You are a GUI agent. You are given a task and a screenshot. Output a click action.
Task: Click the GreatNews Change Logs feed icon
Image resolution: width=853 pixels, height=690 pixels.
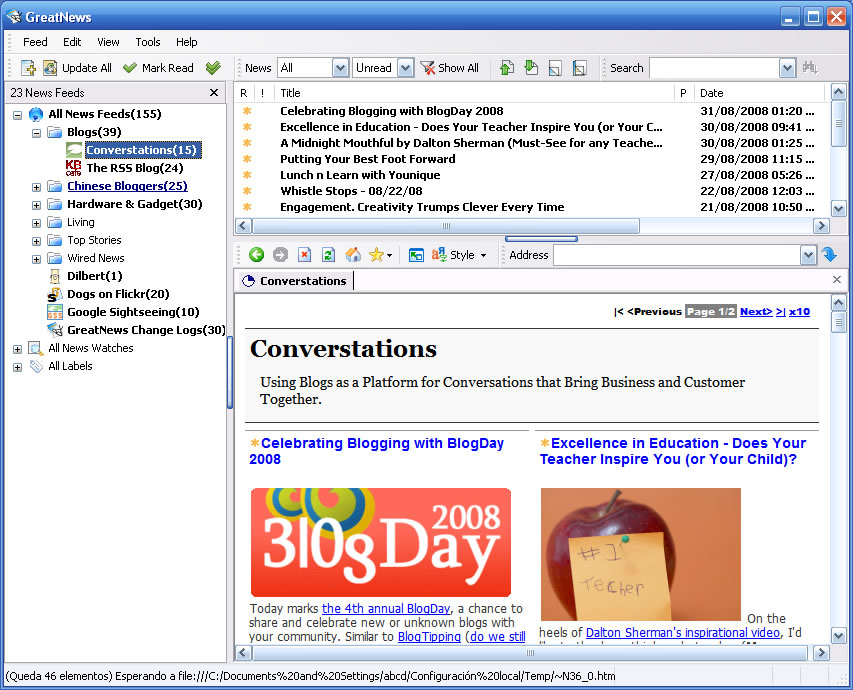click(54, 330)
